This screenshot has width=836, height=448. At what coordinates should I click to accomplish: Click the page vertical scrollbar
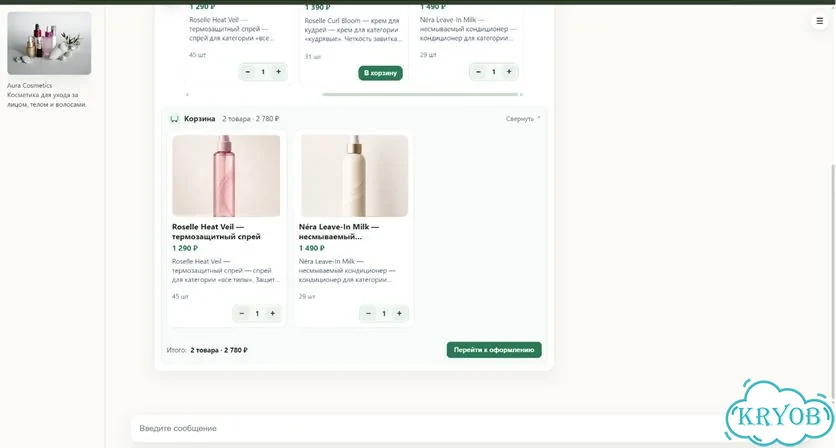point(833,281)
